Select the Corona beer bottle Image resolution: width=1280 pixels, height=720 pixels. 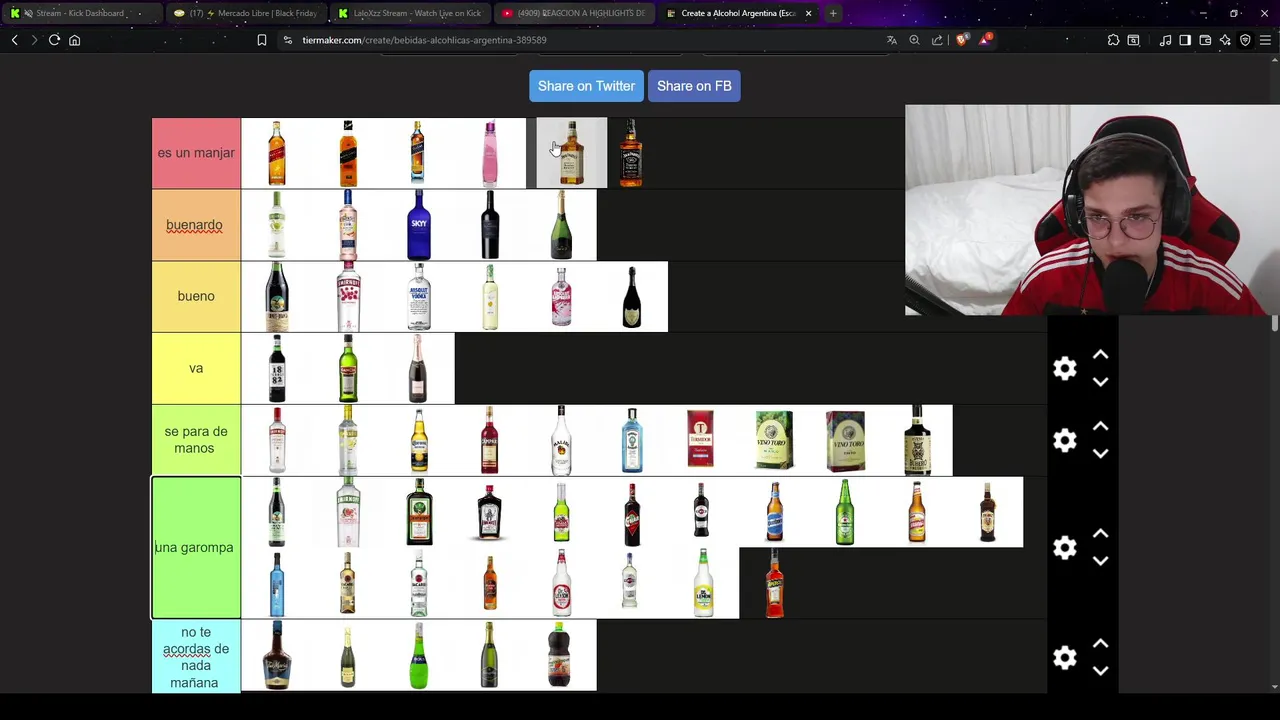[x=419, y=440]
